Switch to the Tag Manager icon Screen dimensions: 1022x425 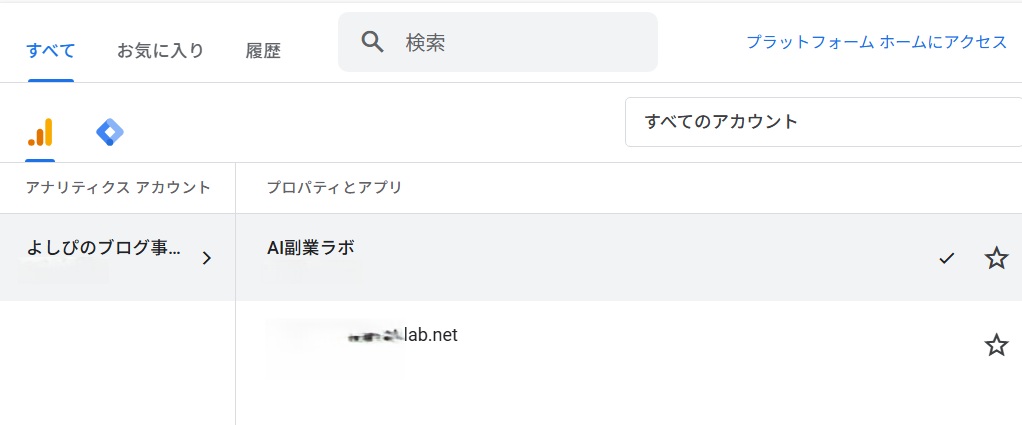(110, 132)
